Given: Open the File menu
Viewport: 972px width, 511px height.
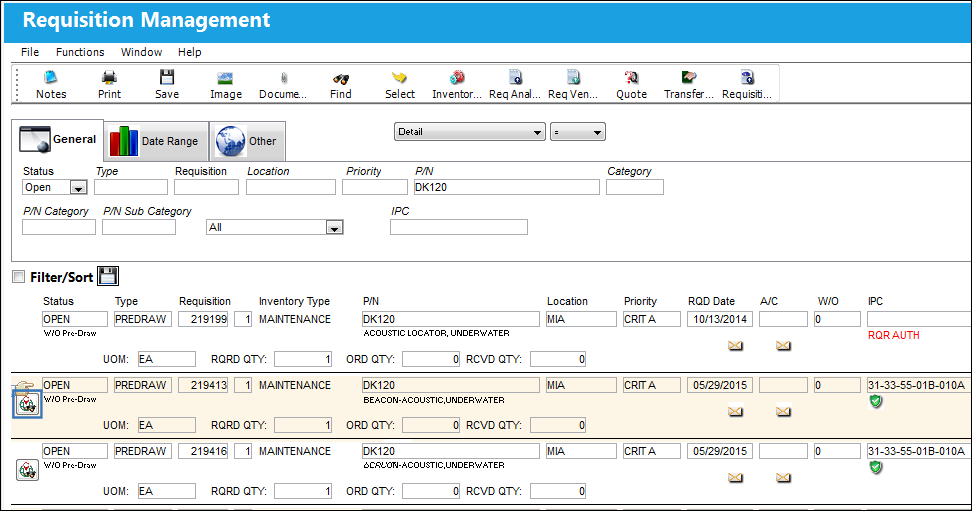Looking at the screenshot, I should pyautogui.click(x=30, y=52).
